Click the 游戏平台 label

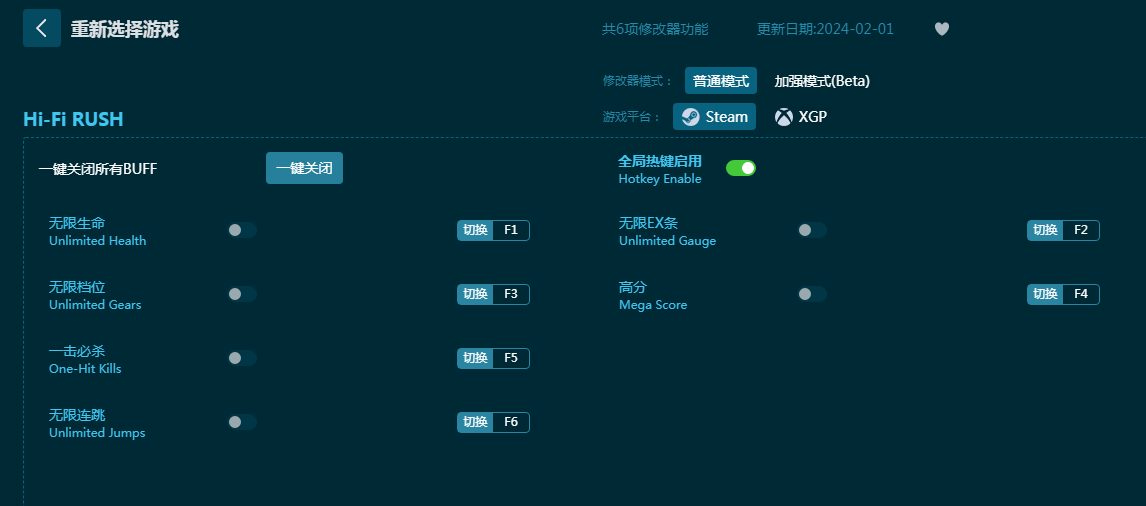631,117
